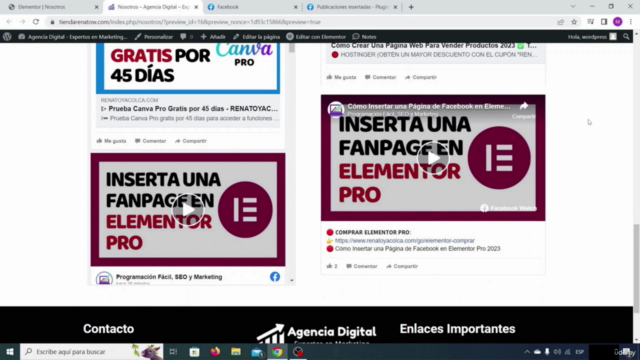The image size is (640, 360).
Task: Bookmark this page with the star icon
Action: click(x=574, y=22)
